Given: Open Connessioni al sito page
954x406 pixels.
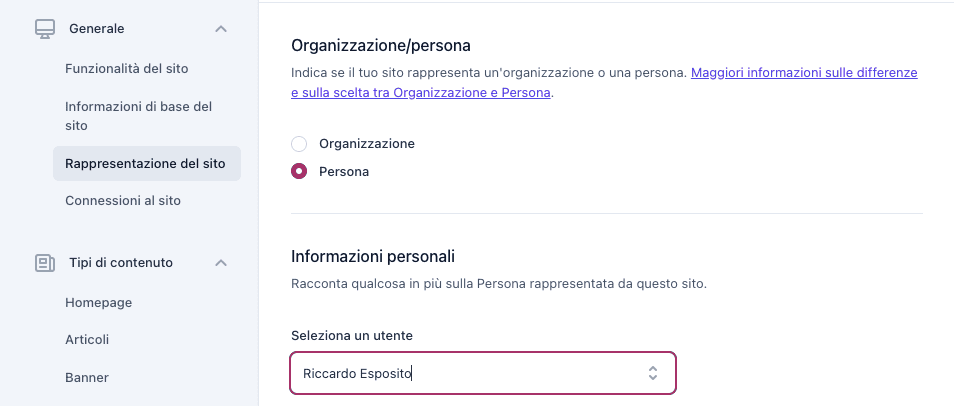Looking at the screenshot, I should [x=123, y=201].
